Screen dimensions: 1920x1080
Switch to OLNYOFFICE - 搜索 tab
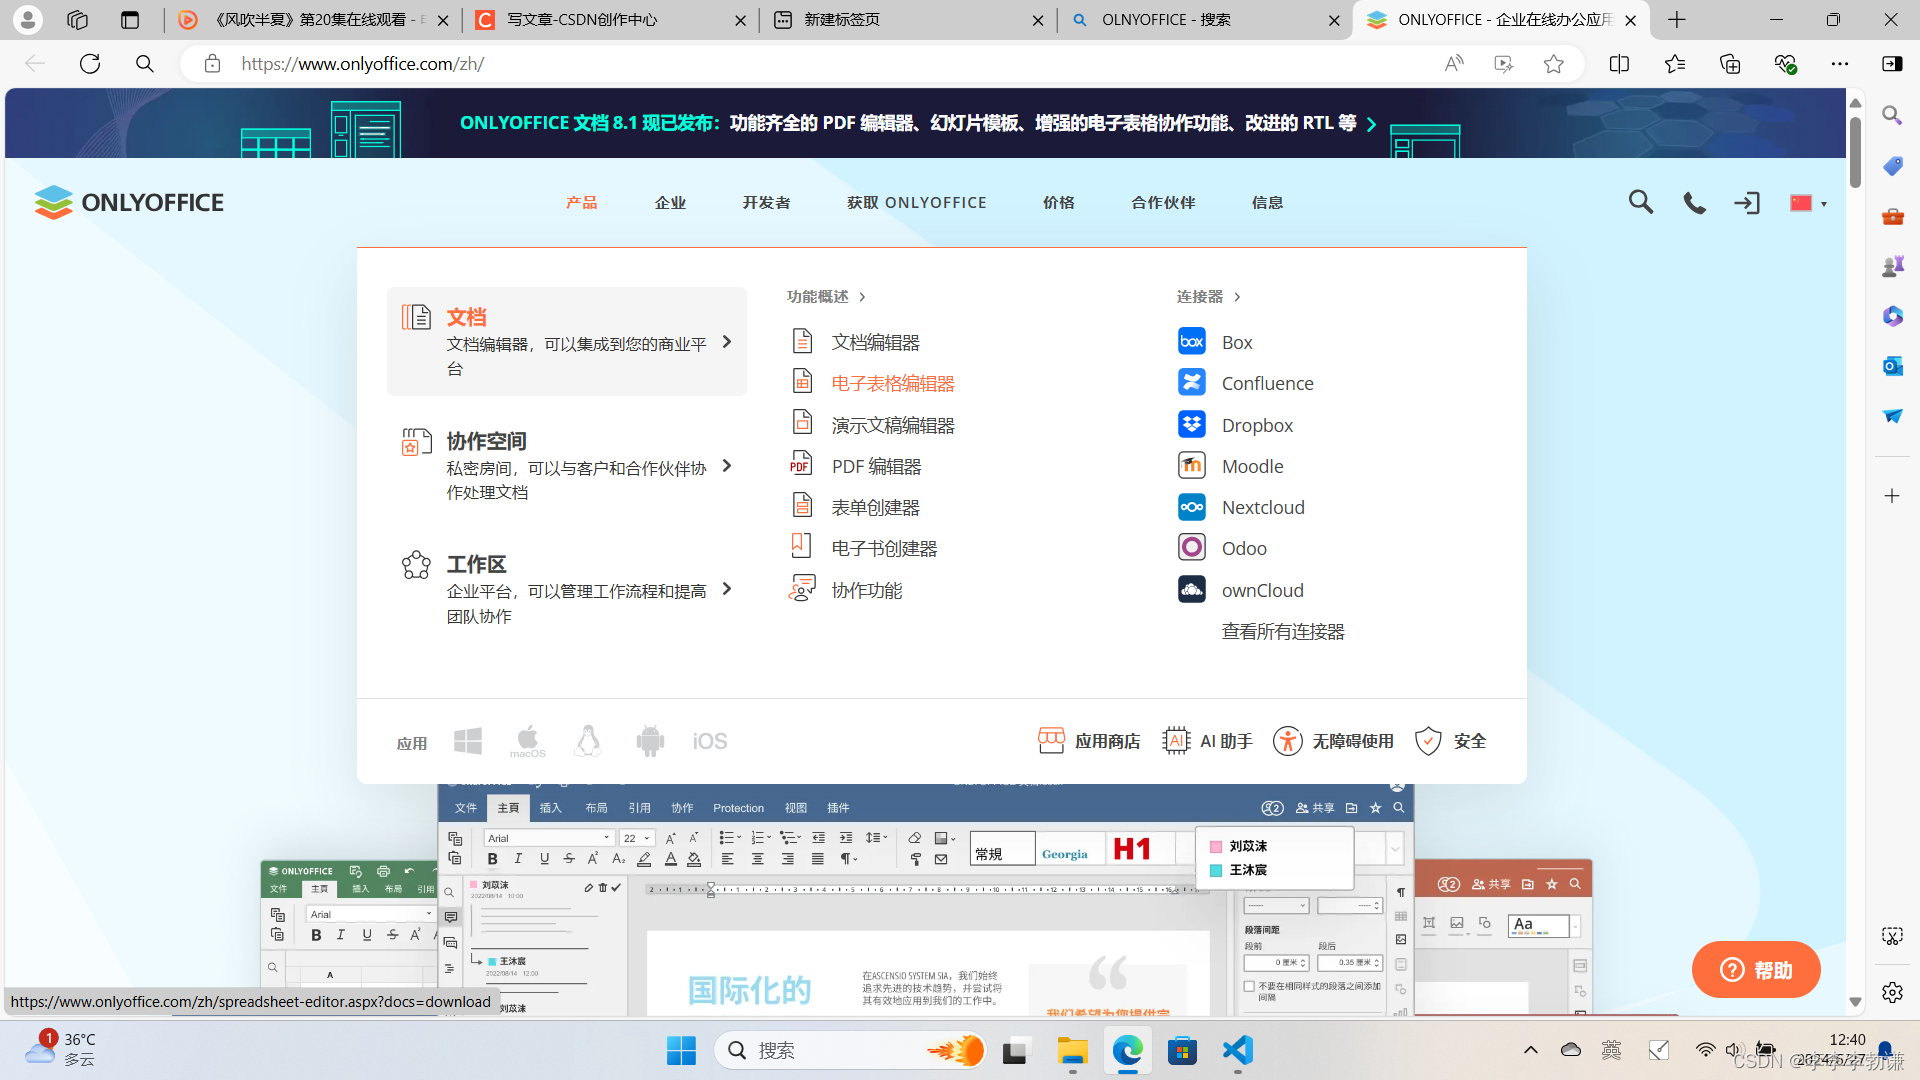pyautogui.click(x=1205, y=20)
